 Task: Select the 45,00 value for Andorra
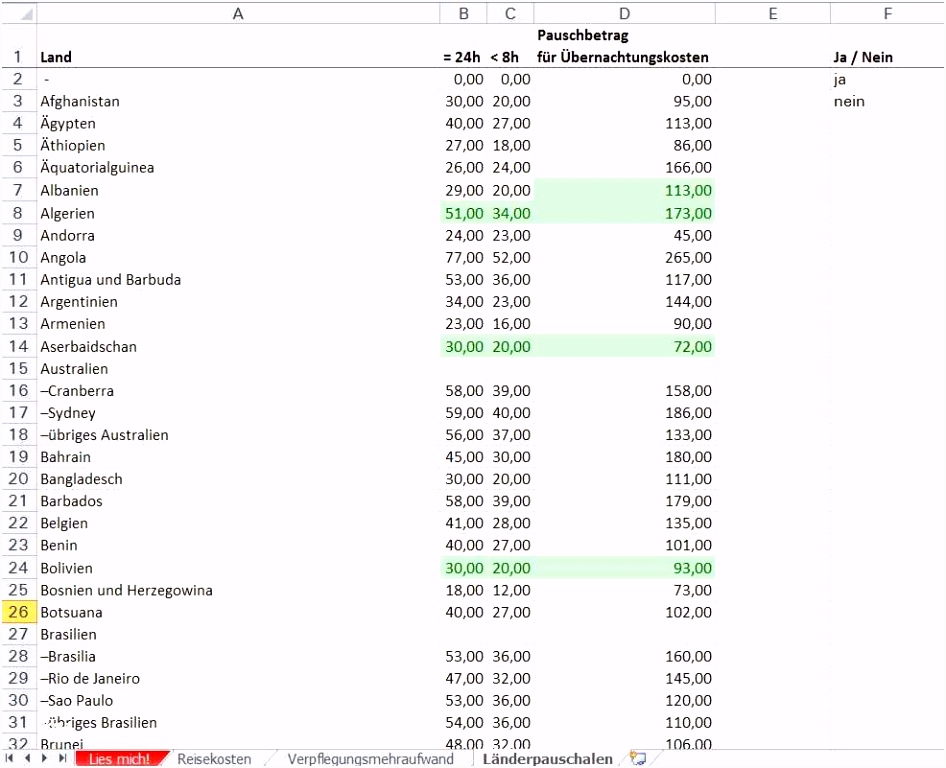(x=624, y=235)
